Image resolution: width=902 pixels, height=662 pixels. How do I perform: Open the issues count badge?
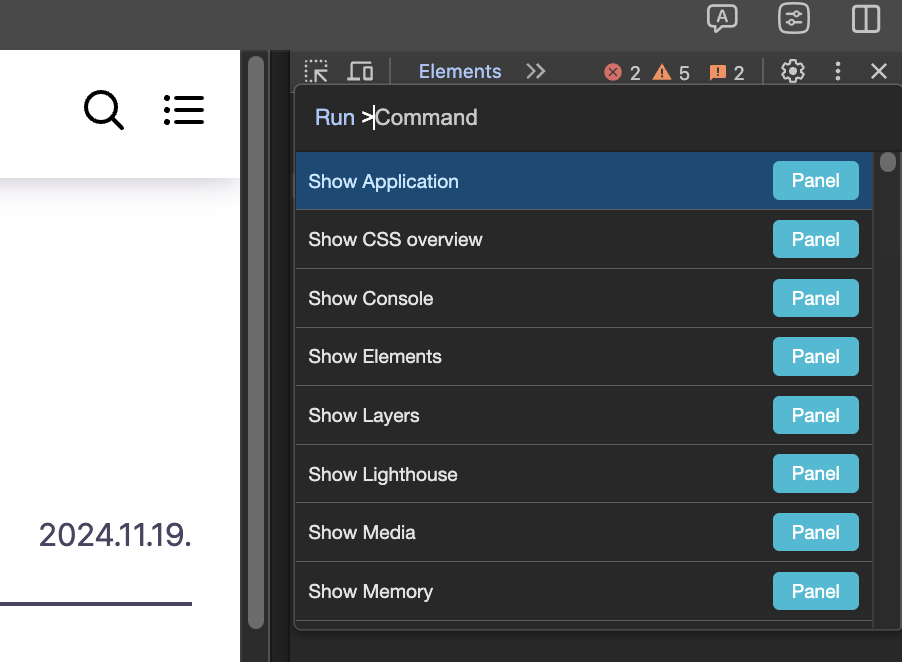(x=727, y=72)
